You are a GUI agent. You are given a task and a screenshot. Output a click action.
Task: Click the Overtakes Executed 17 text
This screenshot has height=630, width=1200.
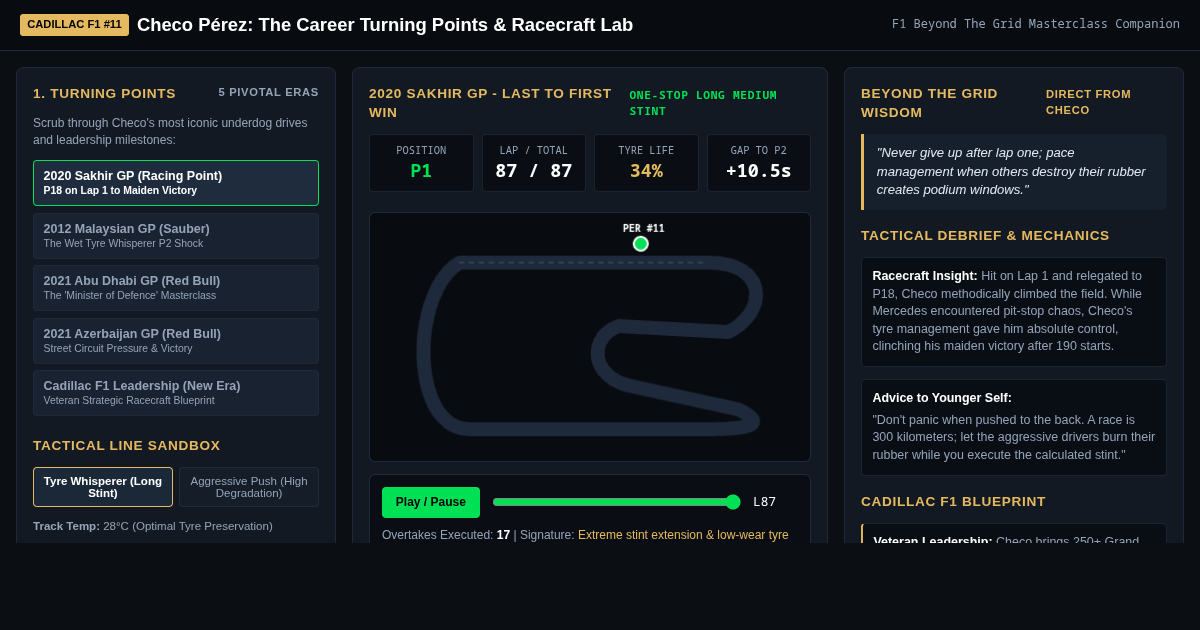tap(446, 535)
